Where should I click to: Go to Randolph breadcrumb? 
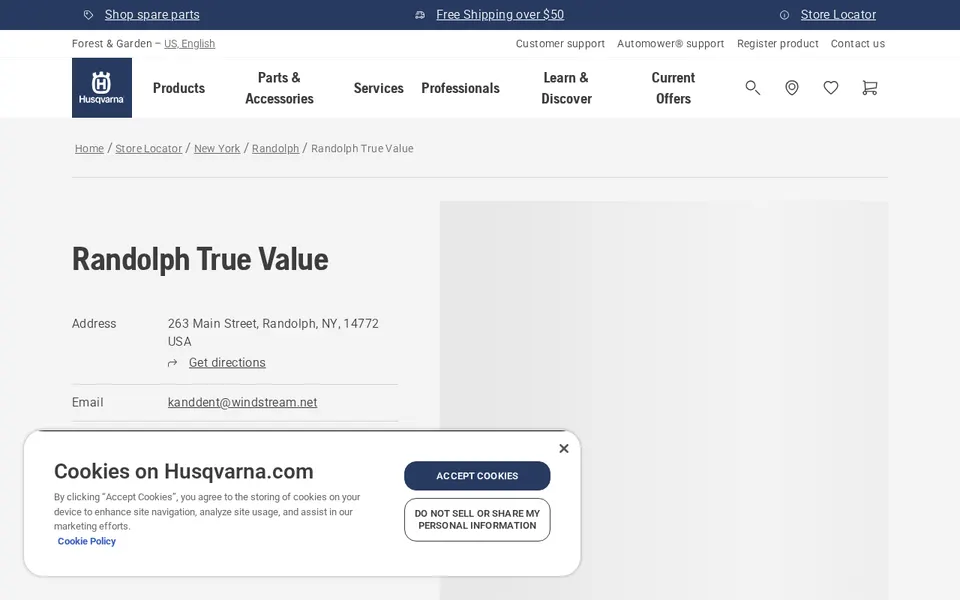click(x=276, y=149)
